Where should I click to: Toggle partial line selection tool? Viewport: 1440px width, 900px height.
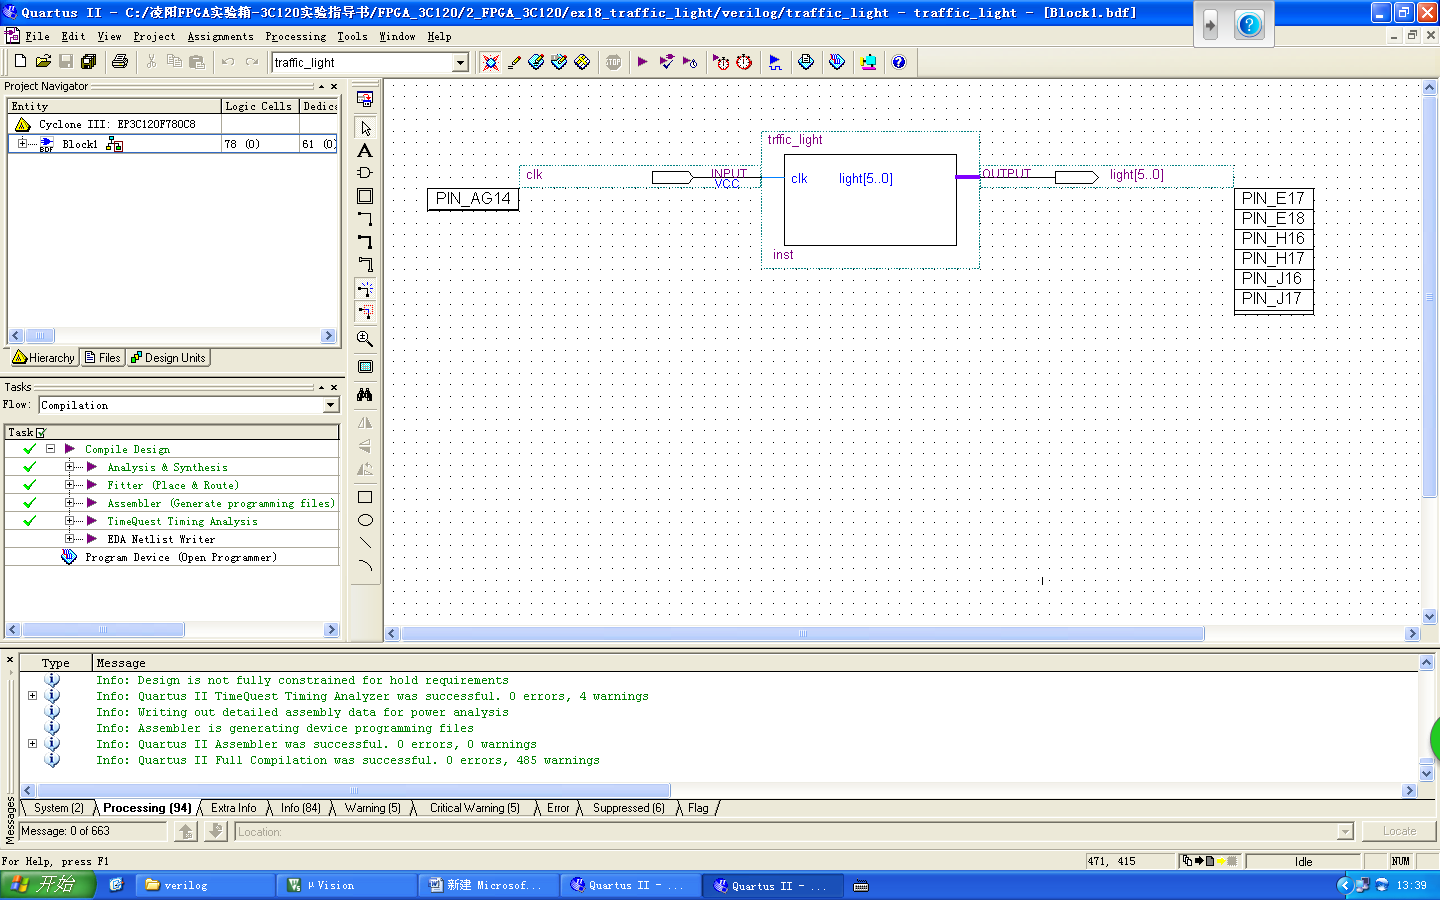(x=365, y=312)
